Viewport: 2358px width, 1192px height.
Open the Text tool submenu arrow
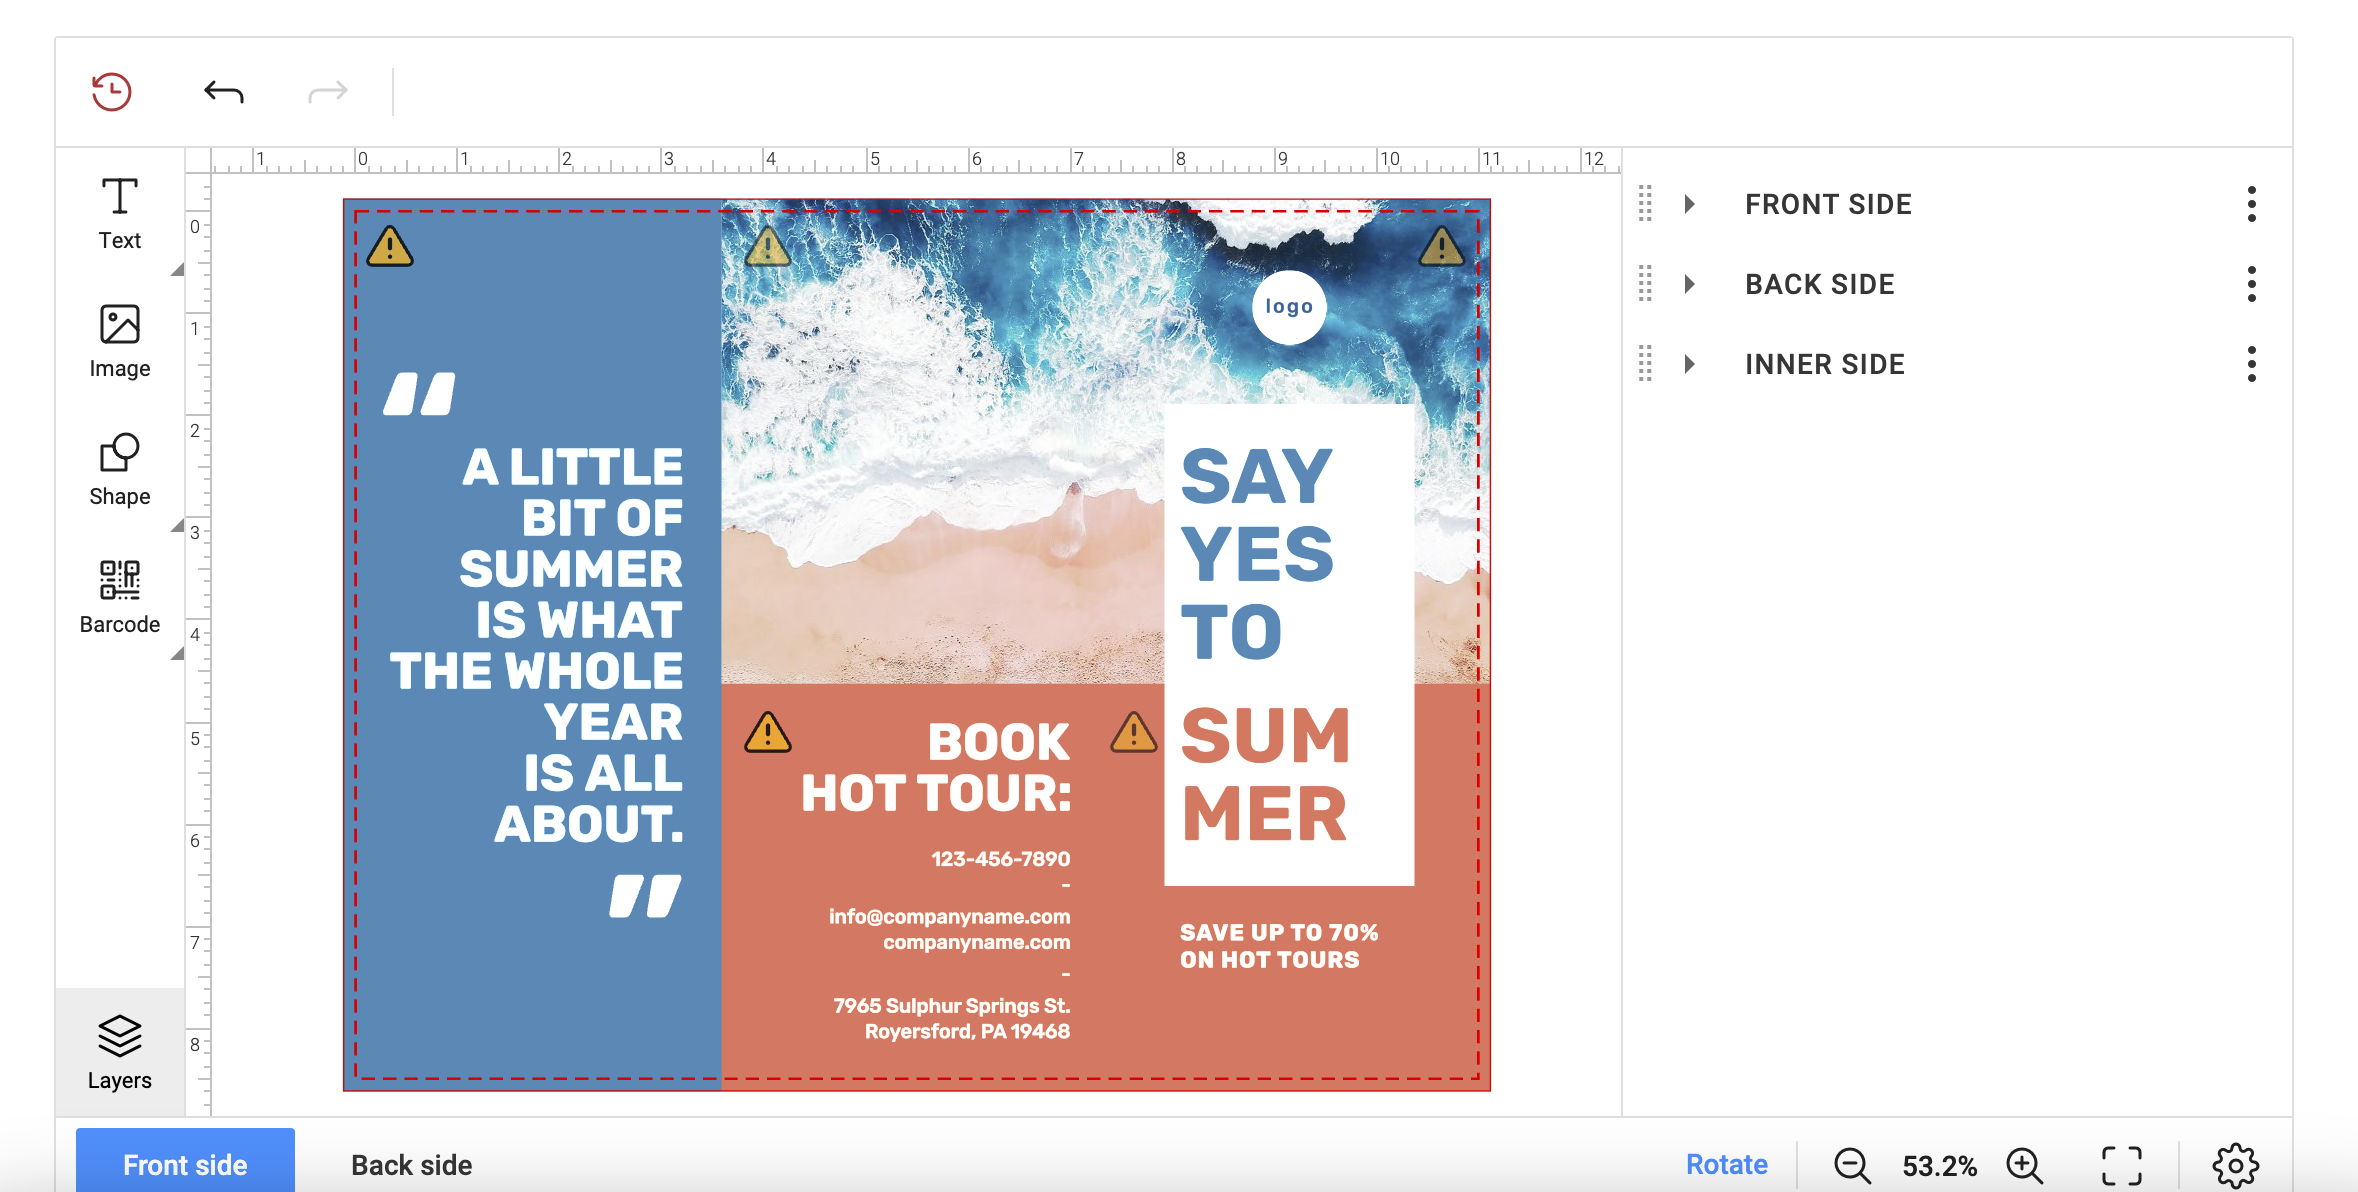pyautogui.click(x=177, y=270)
